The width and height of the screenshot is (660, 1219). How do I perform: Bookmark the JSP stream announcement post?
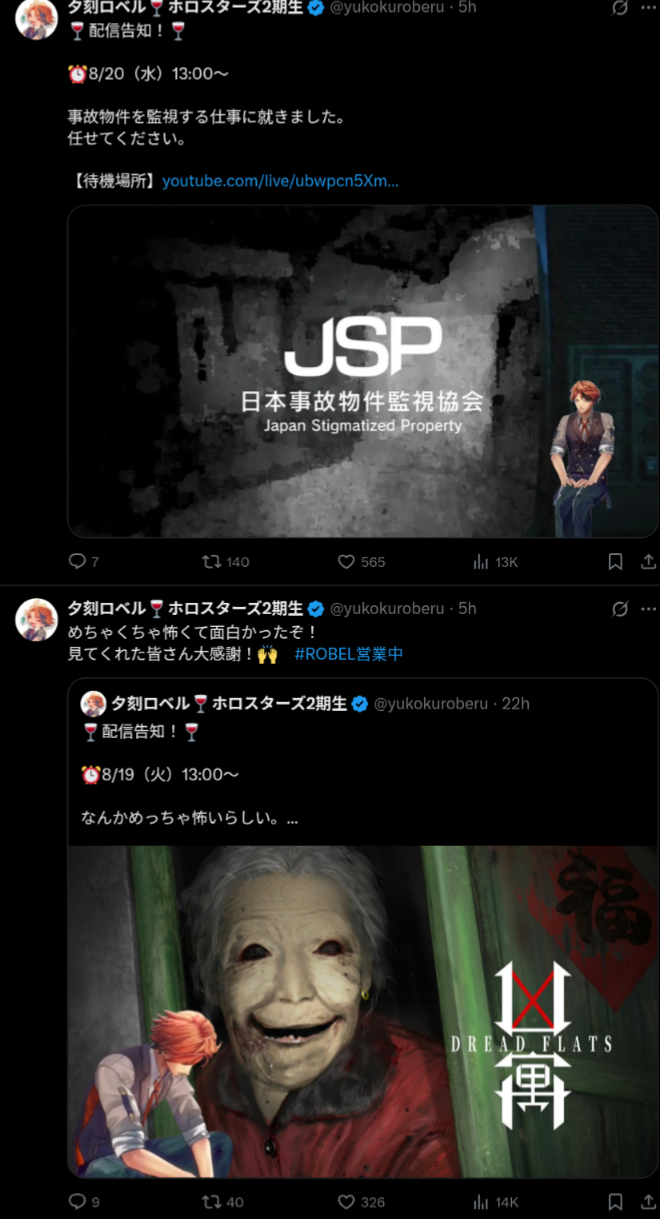(616, 562)
